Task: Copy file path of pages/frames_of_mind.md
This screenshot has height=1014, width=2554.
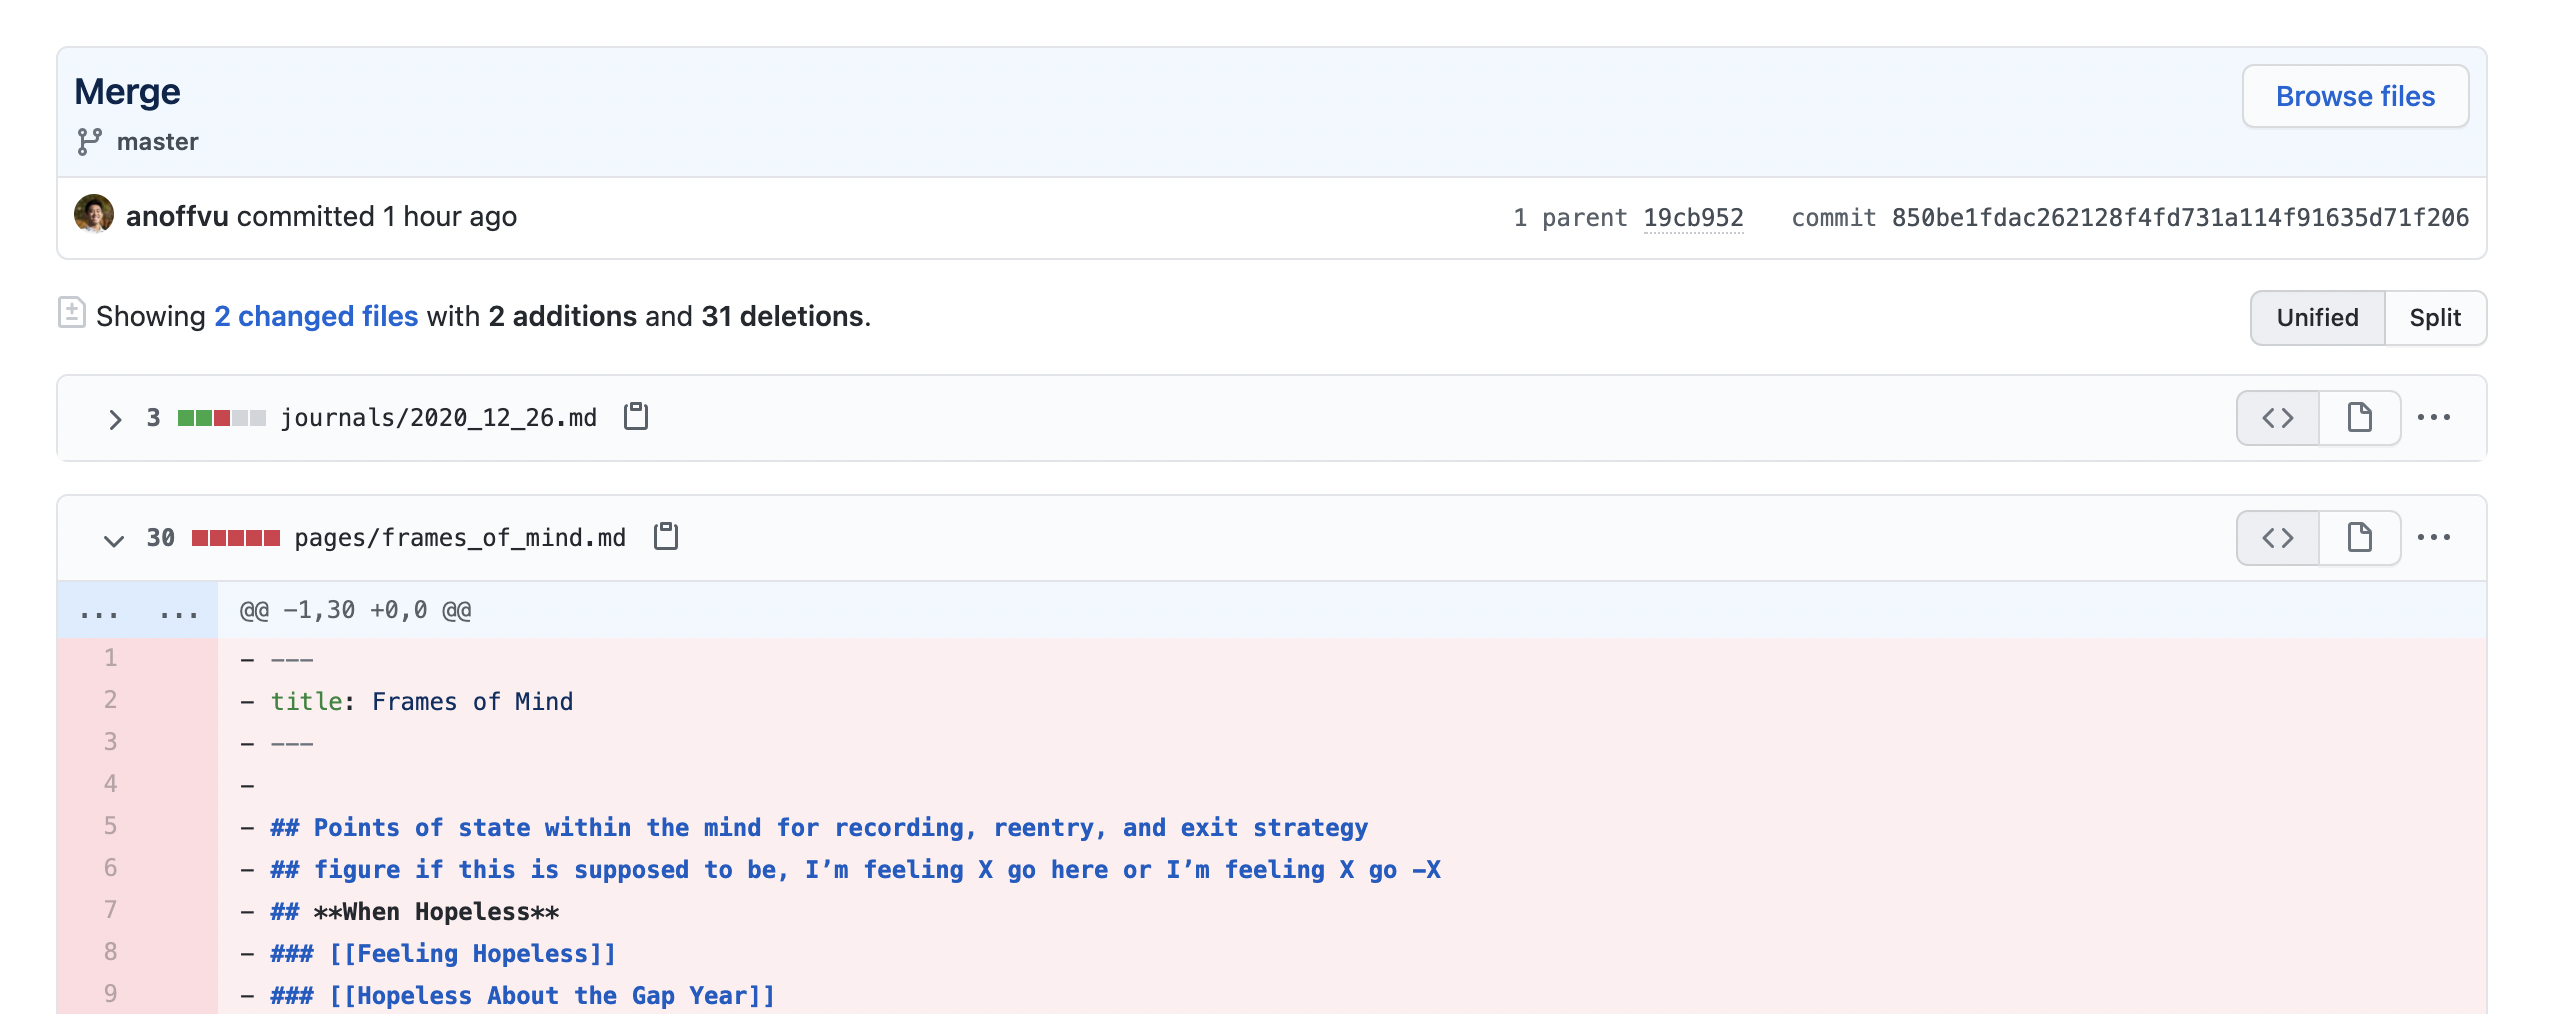Action: click(x=664, y=536)
